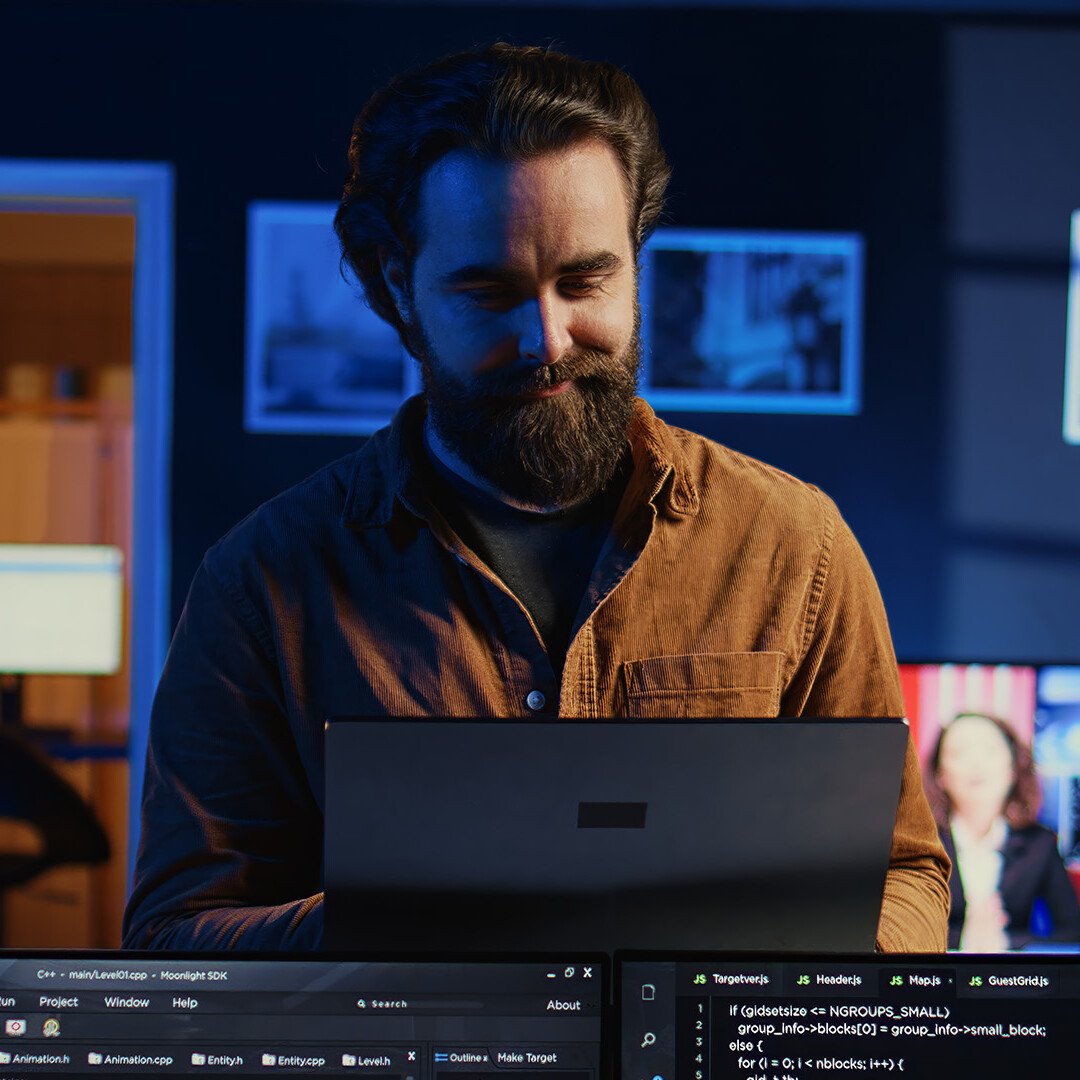Click the Search input field
The height and width of the screenshot is (1080, 1080).
[390, 1004]
